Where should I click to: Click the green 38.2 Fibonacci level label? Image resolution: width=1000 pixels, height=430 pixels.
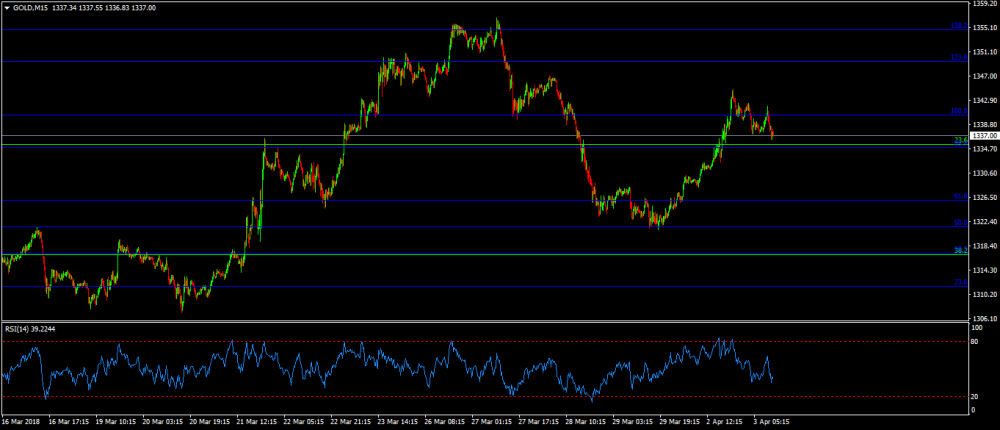click(958, 250)
